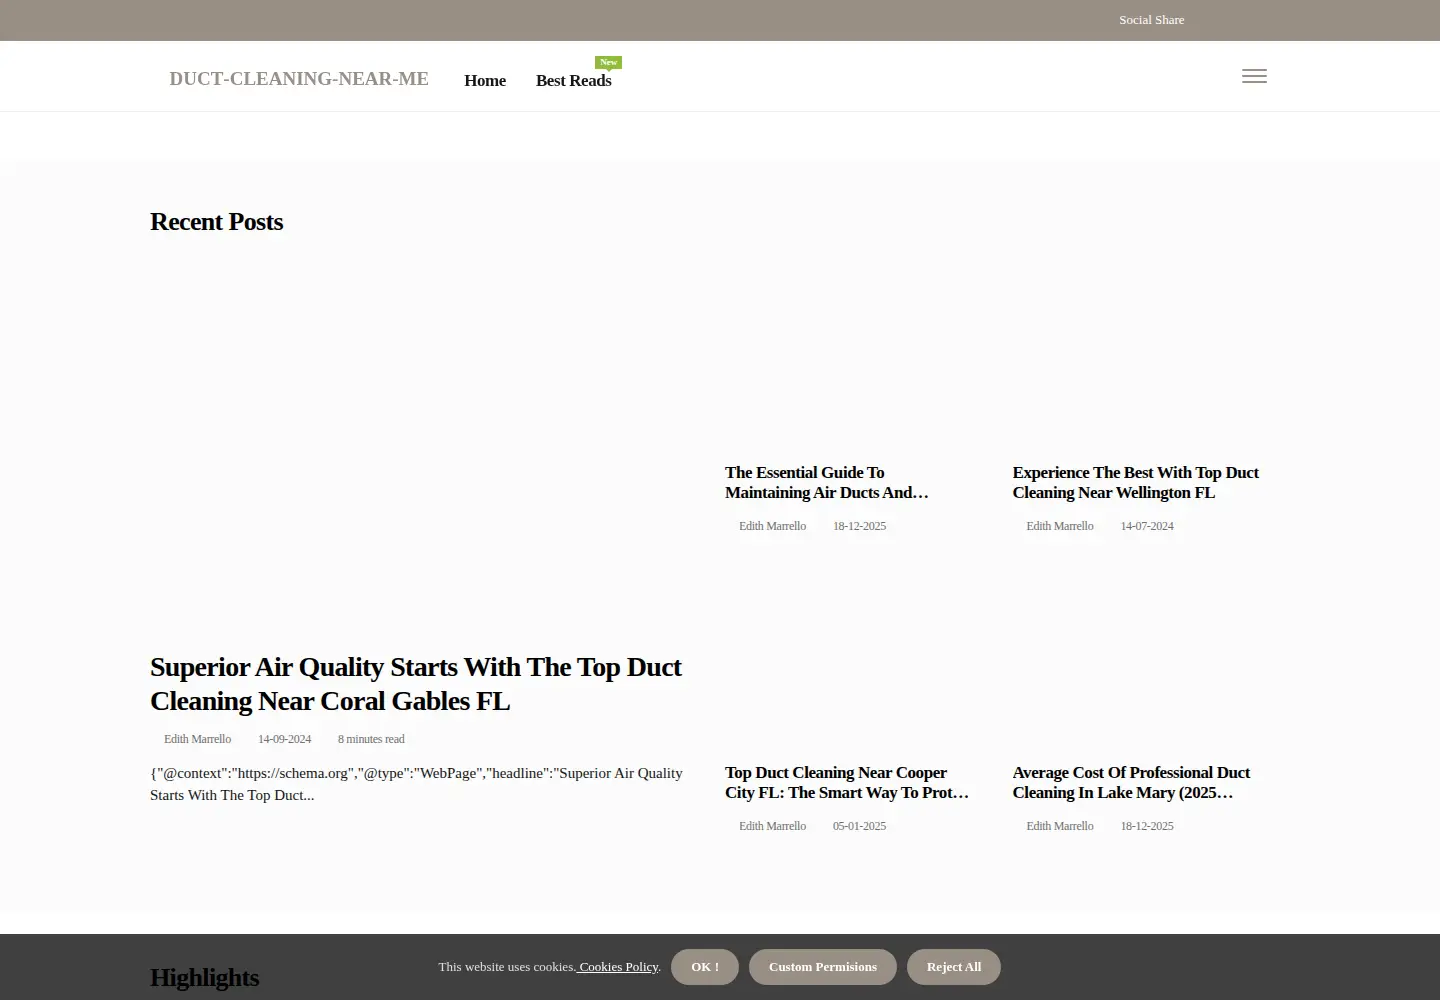Open the Top Duct Cleaning Near Cooper City post
This screenshot has height=1000, width=1440.
point(847,782)
